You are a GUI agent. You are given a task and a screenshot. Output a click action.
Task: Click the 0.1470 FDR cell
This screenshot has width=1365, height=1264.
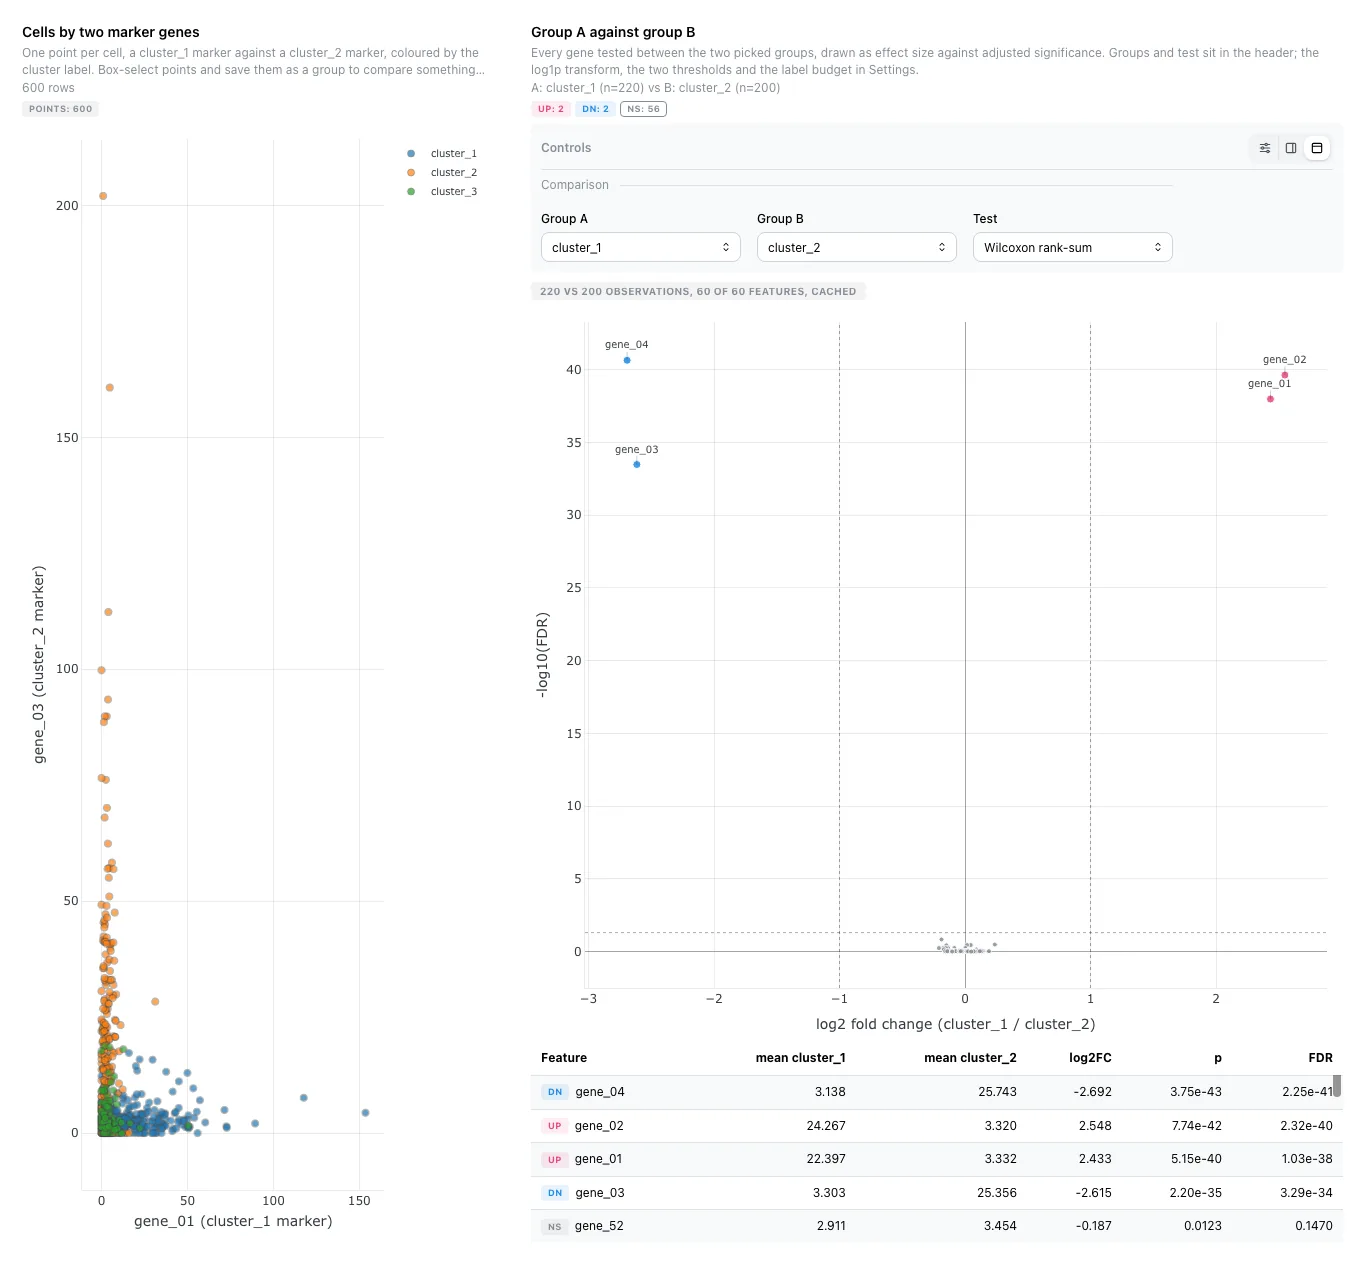(1314, 1226)
